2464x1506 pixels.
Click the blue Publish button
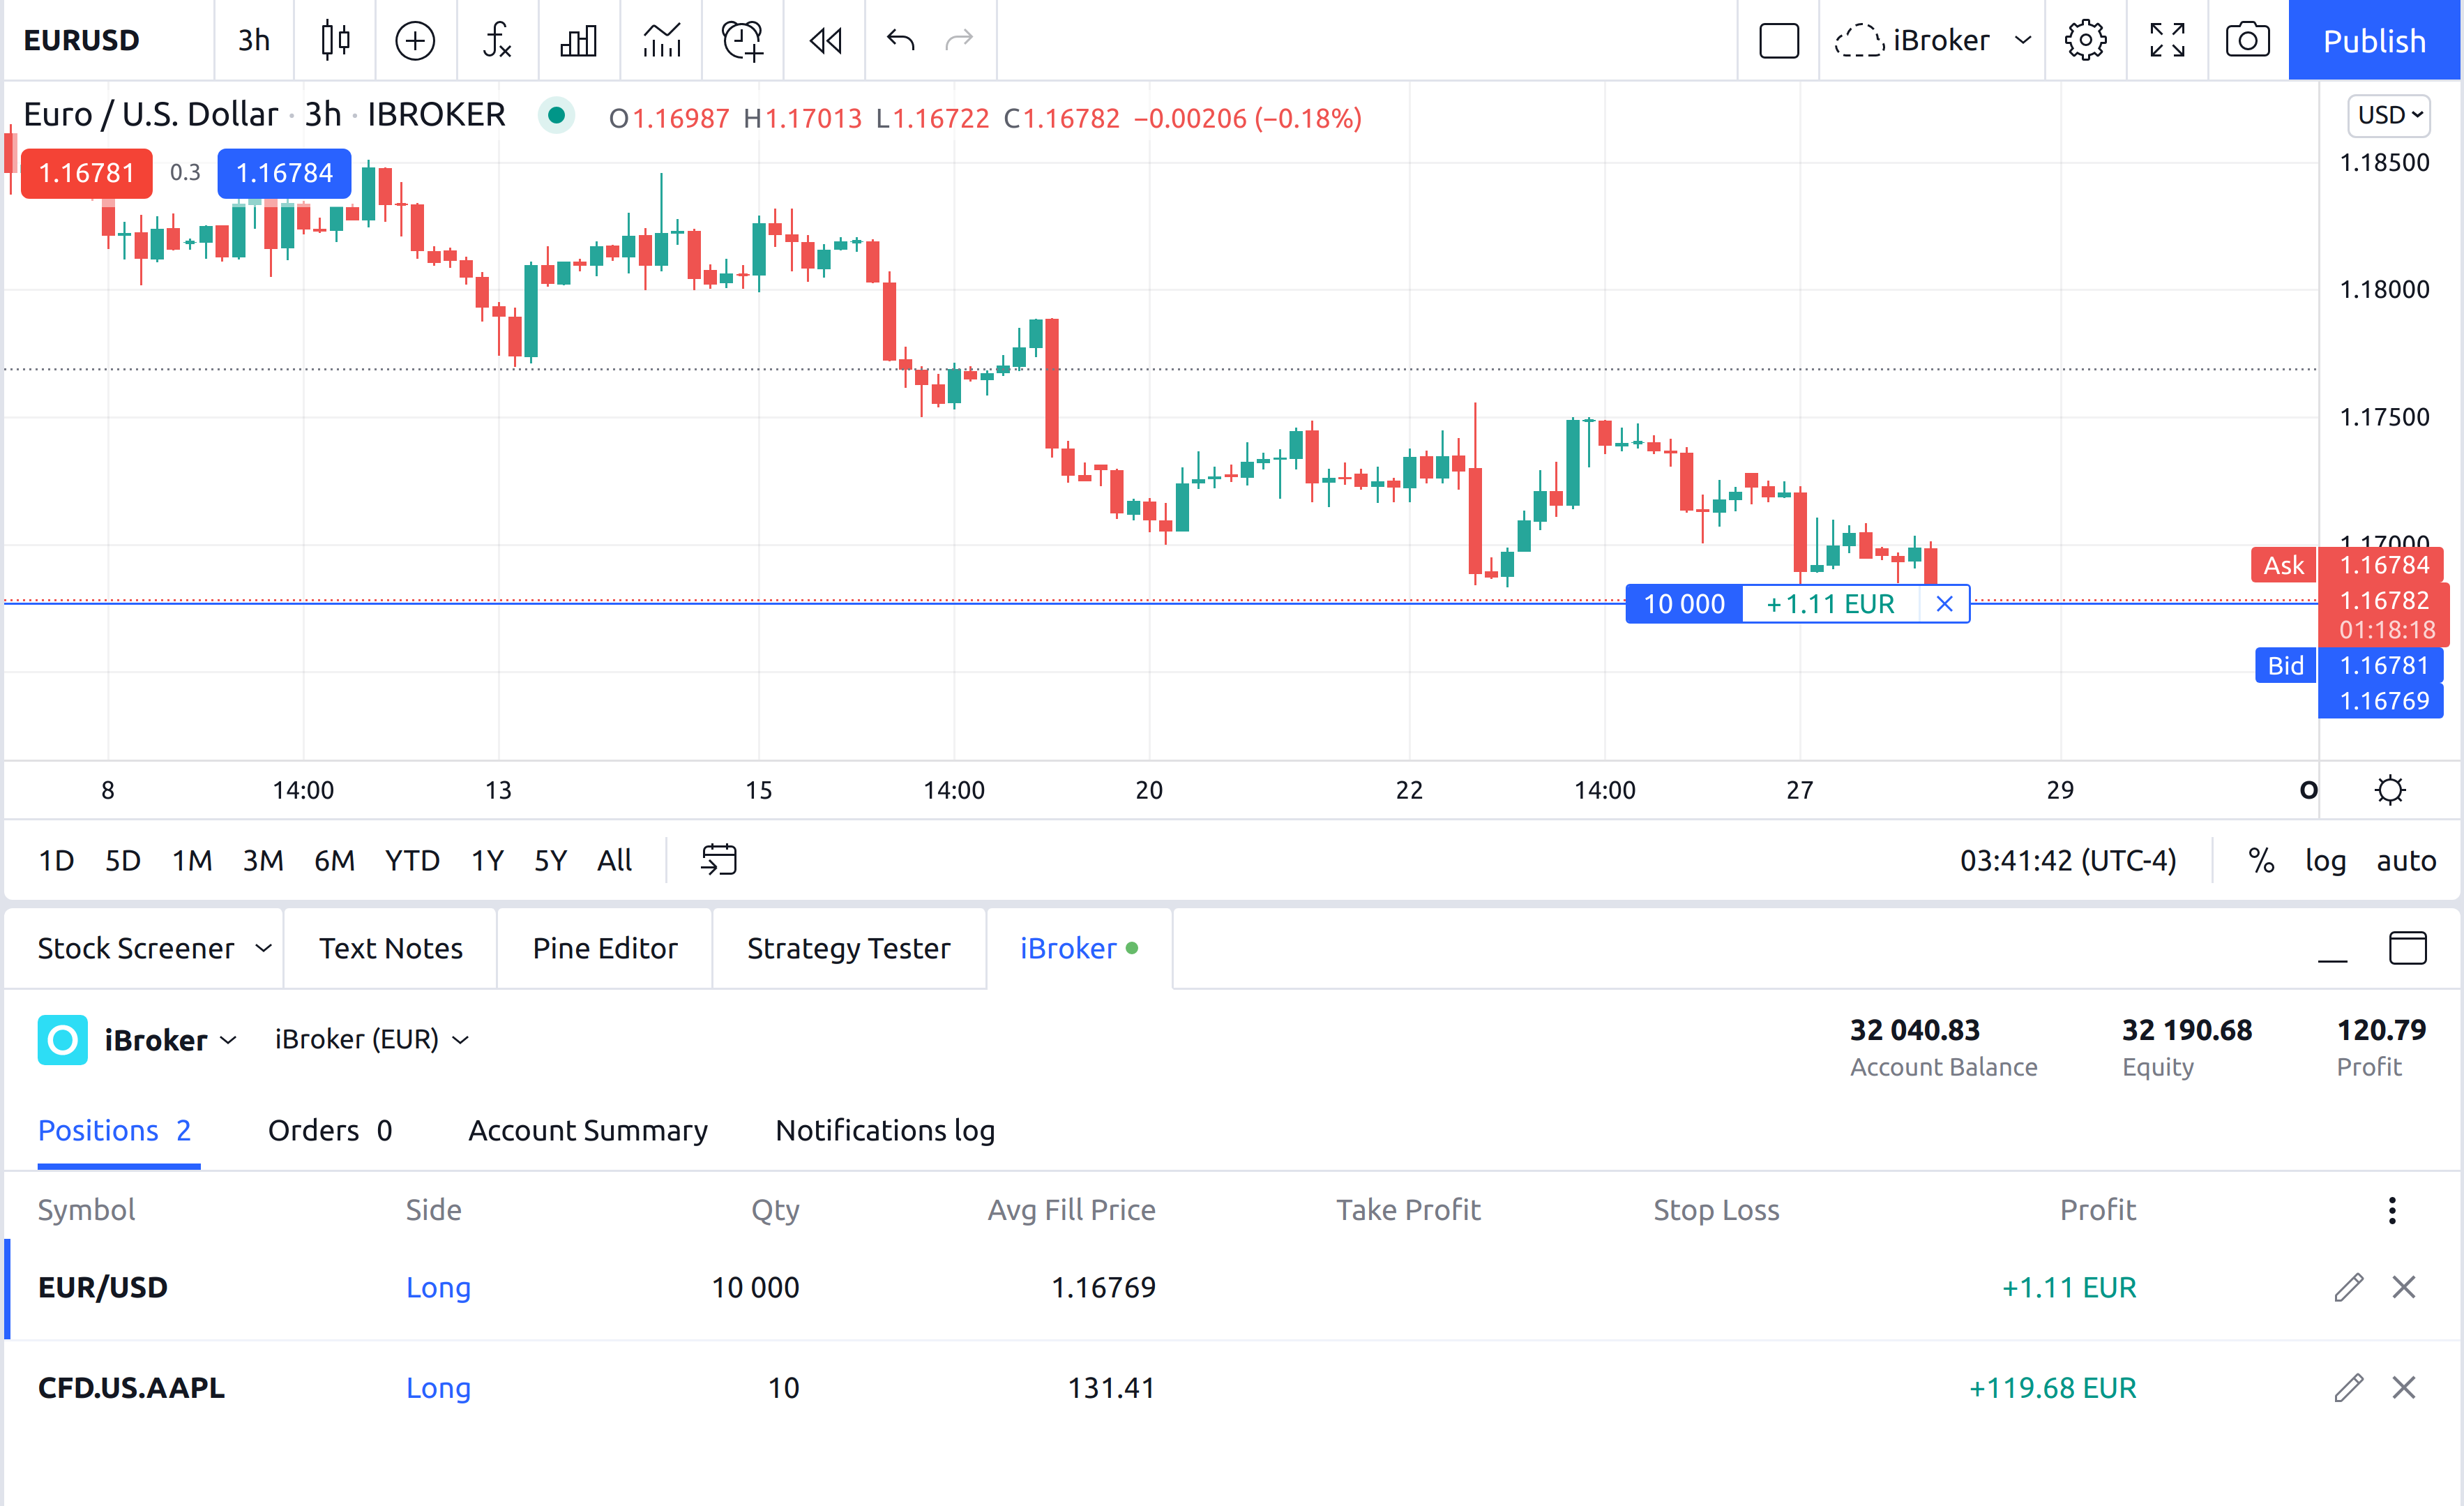(2373, 40)
